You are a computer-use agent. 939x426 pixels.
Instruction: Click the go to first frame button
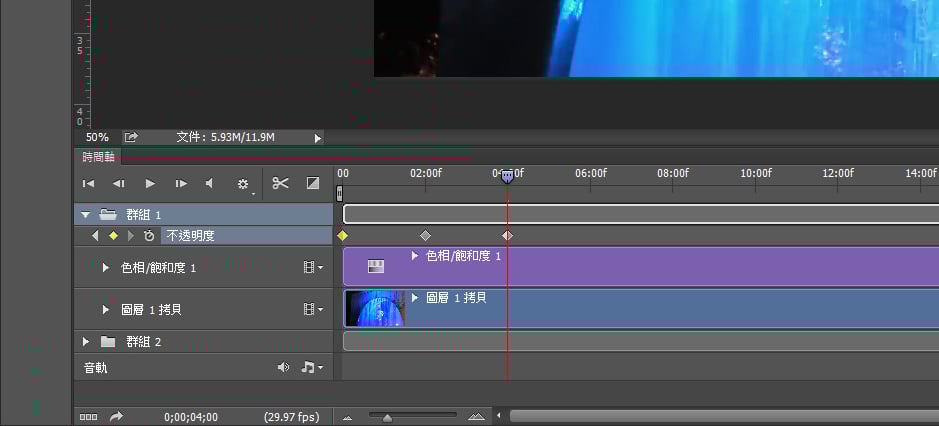88,184
